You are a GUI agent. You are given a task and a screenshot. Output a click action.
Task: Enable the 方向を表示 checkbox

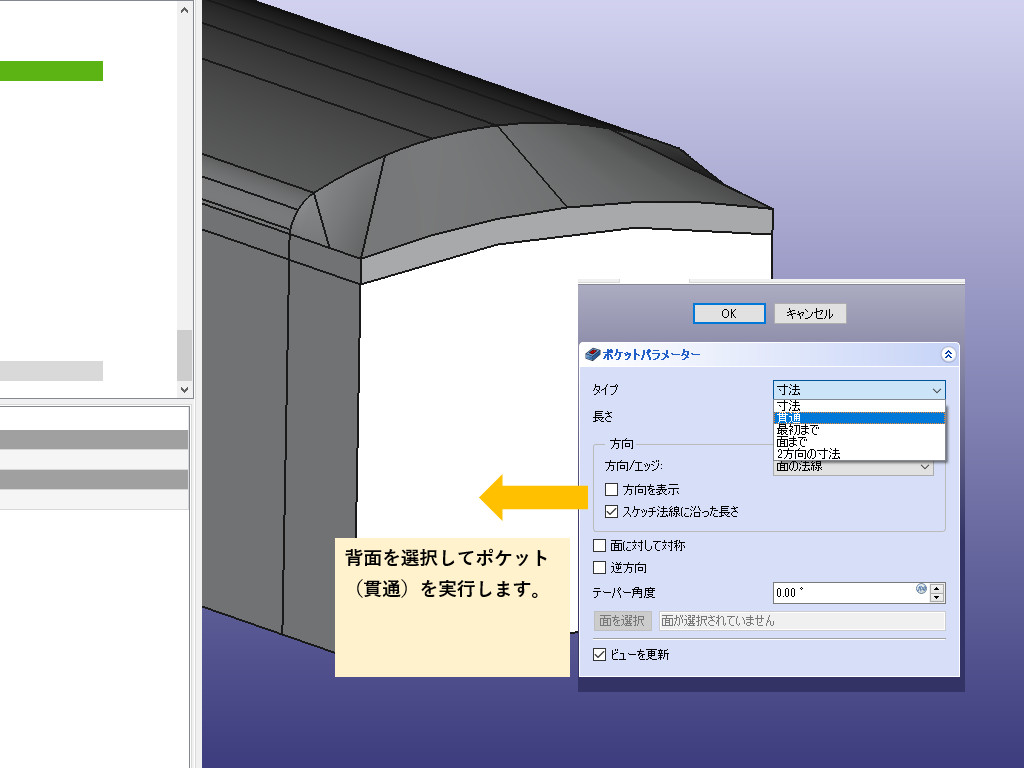coord(612,490)
